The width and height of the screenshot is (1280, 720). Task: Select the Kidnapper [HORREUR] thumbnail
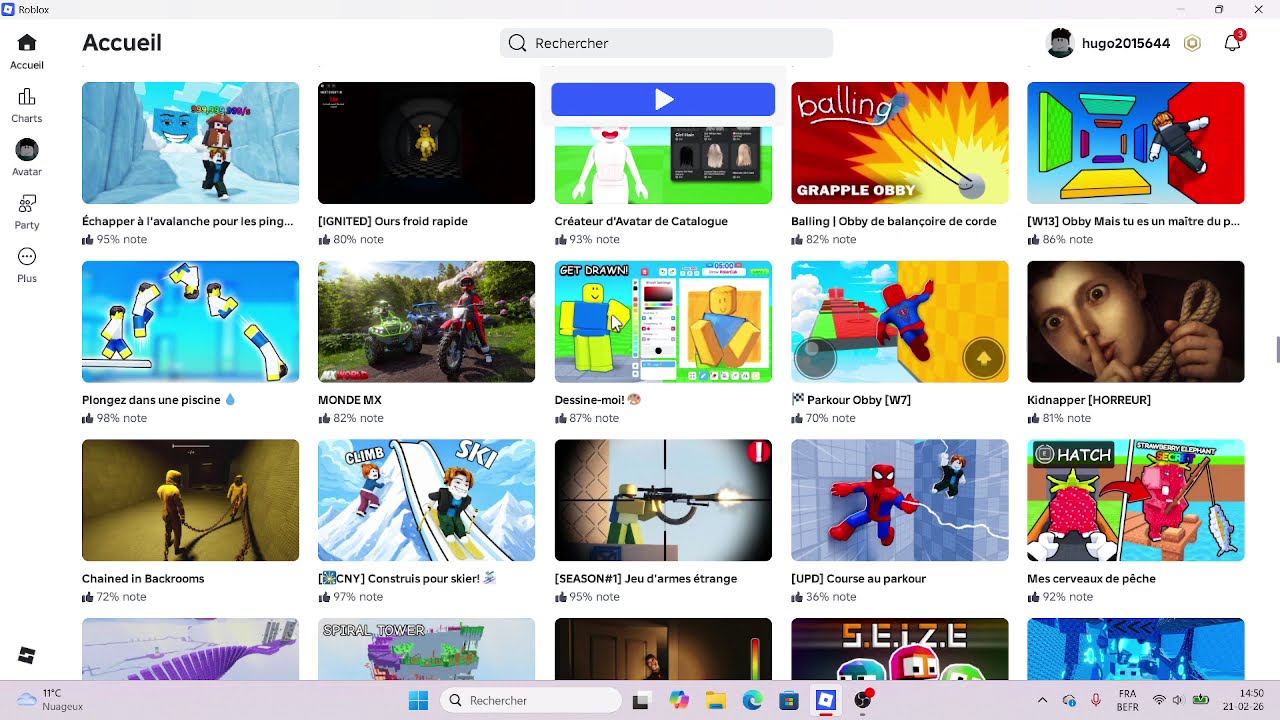pos(1136,322)
